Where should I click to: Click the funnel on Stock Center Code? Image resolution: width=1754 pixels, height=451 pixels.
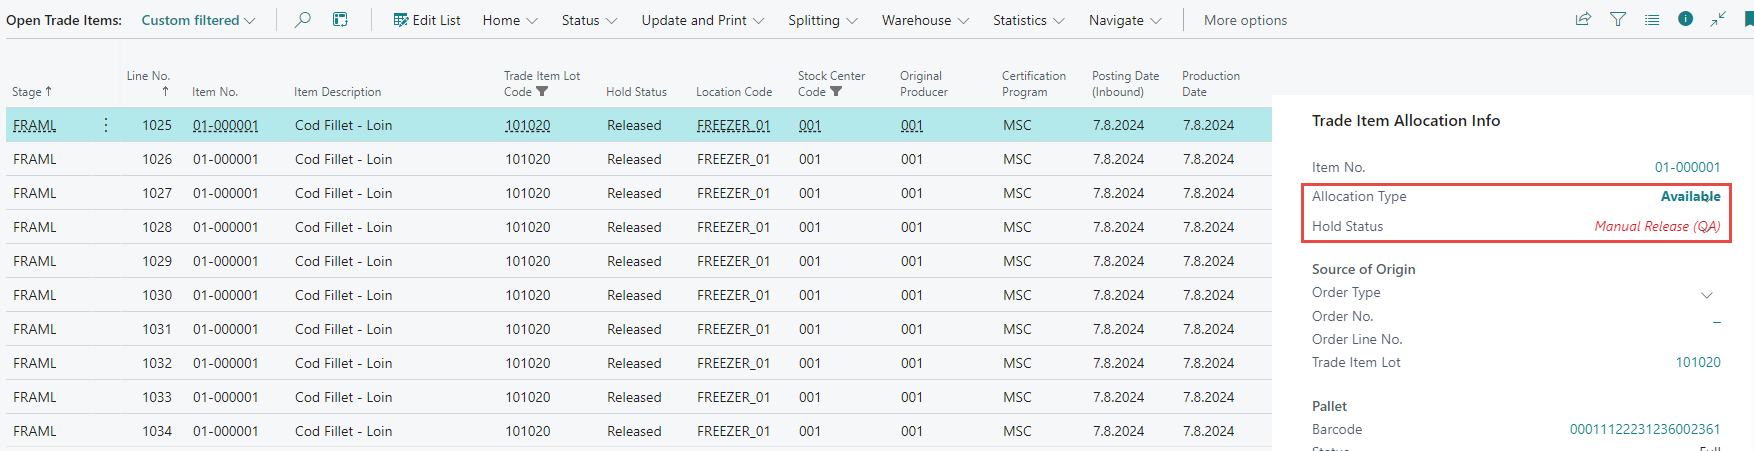(x=836, y=92)
